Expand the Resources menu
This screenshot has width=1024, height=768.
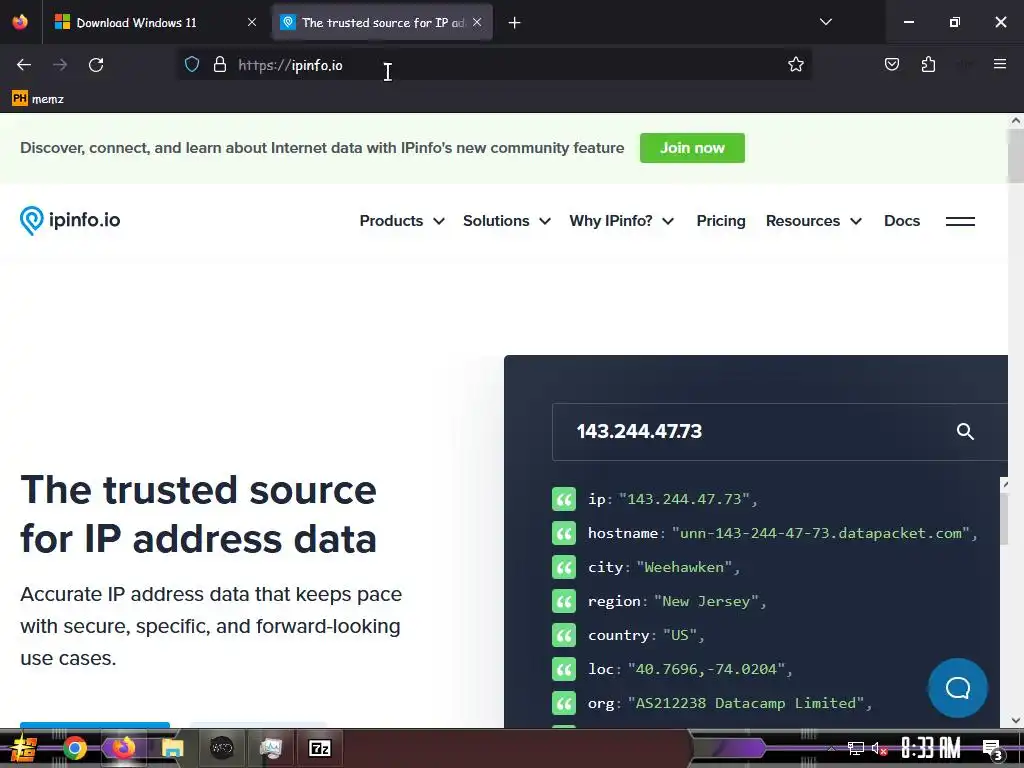coord(814,221)
